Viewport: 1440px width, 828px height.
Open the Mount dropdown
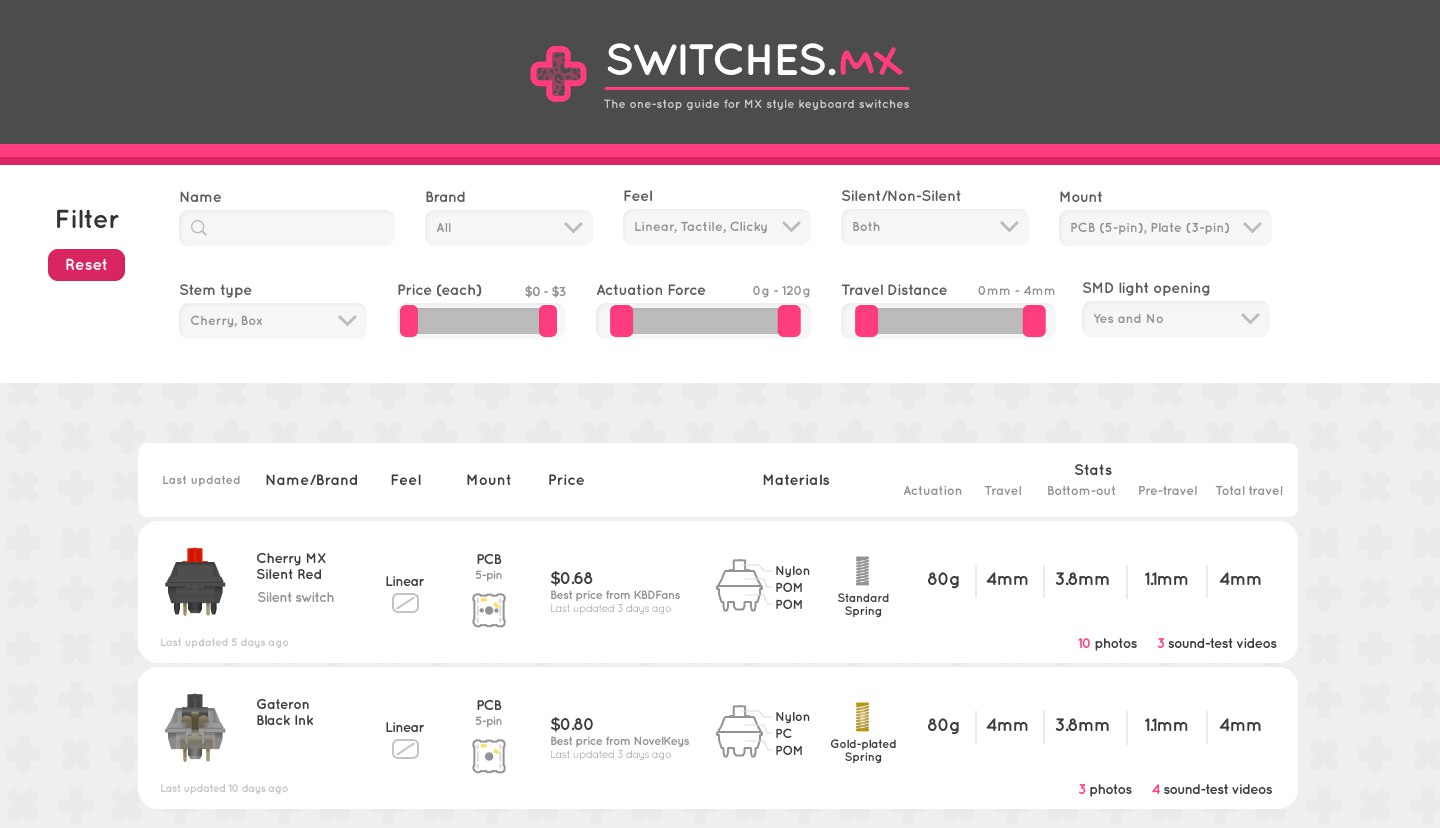tap(1165, 228)
